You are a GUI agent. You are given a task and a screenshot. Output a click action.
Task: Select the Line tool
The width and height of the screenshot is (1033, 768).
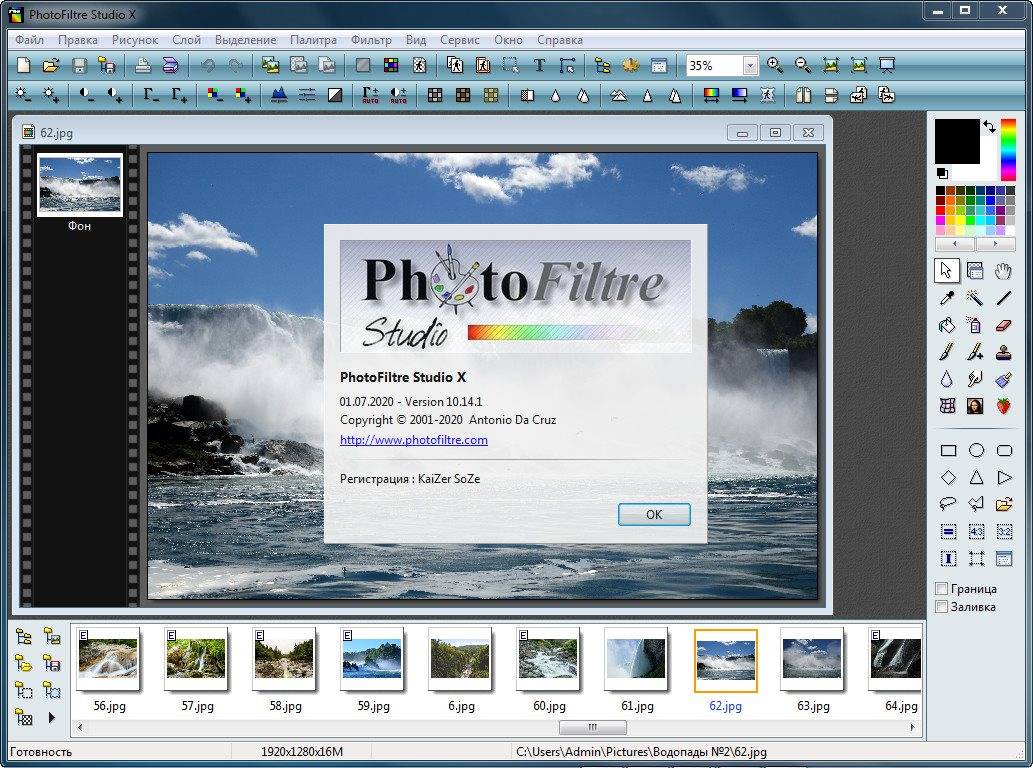[x=1003, y=298]
